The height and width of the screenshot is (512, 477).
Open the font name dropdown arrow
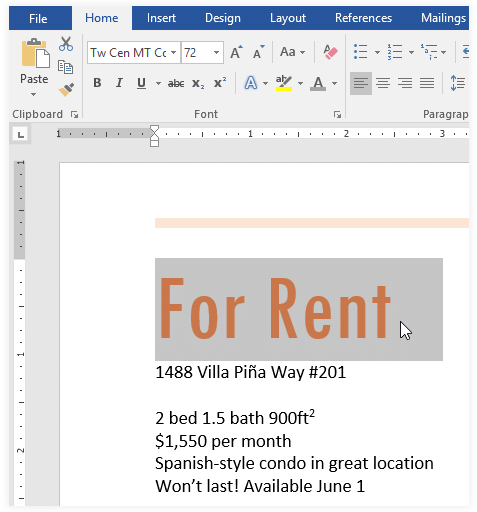point(174,53)
